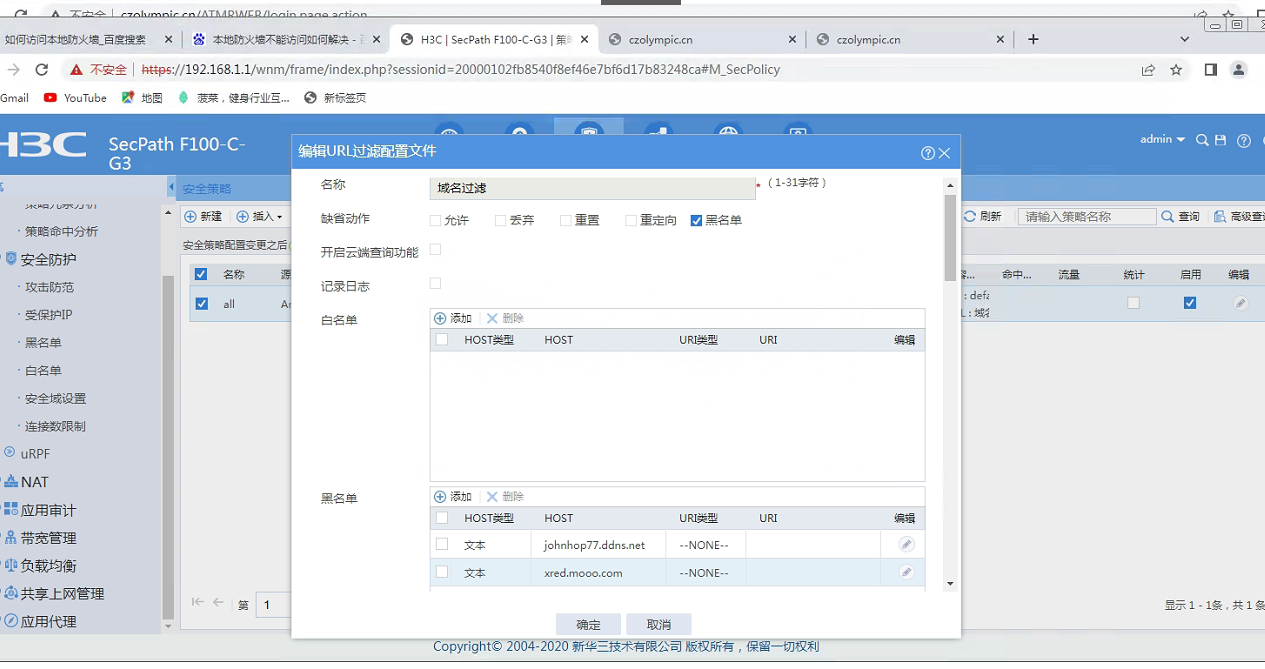This screenshot has width=1265, height=669.
Task: Click 添加 above the 黑名单 table
Action: pyautogui.click(x=453, y=496)
